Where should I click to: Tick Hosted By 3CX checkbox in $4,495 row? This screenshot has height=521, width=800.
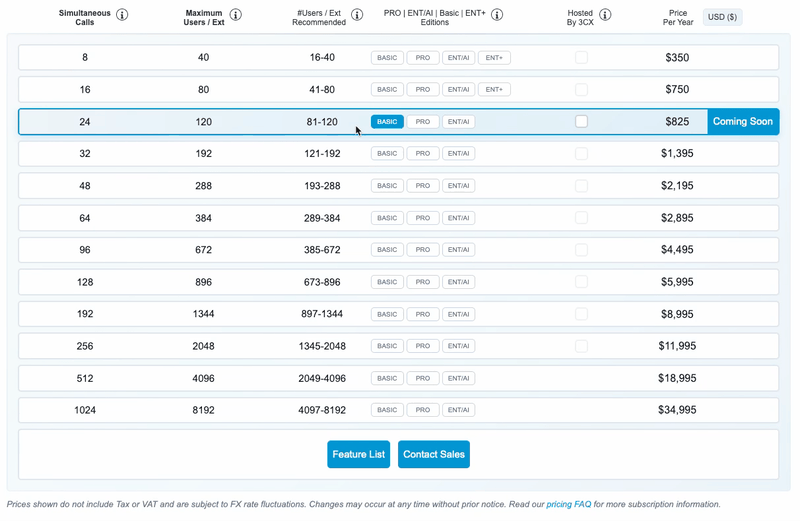point(581,250)
